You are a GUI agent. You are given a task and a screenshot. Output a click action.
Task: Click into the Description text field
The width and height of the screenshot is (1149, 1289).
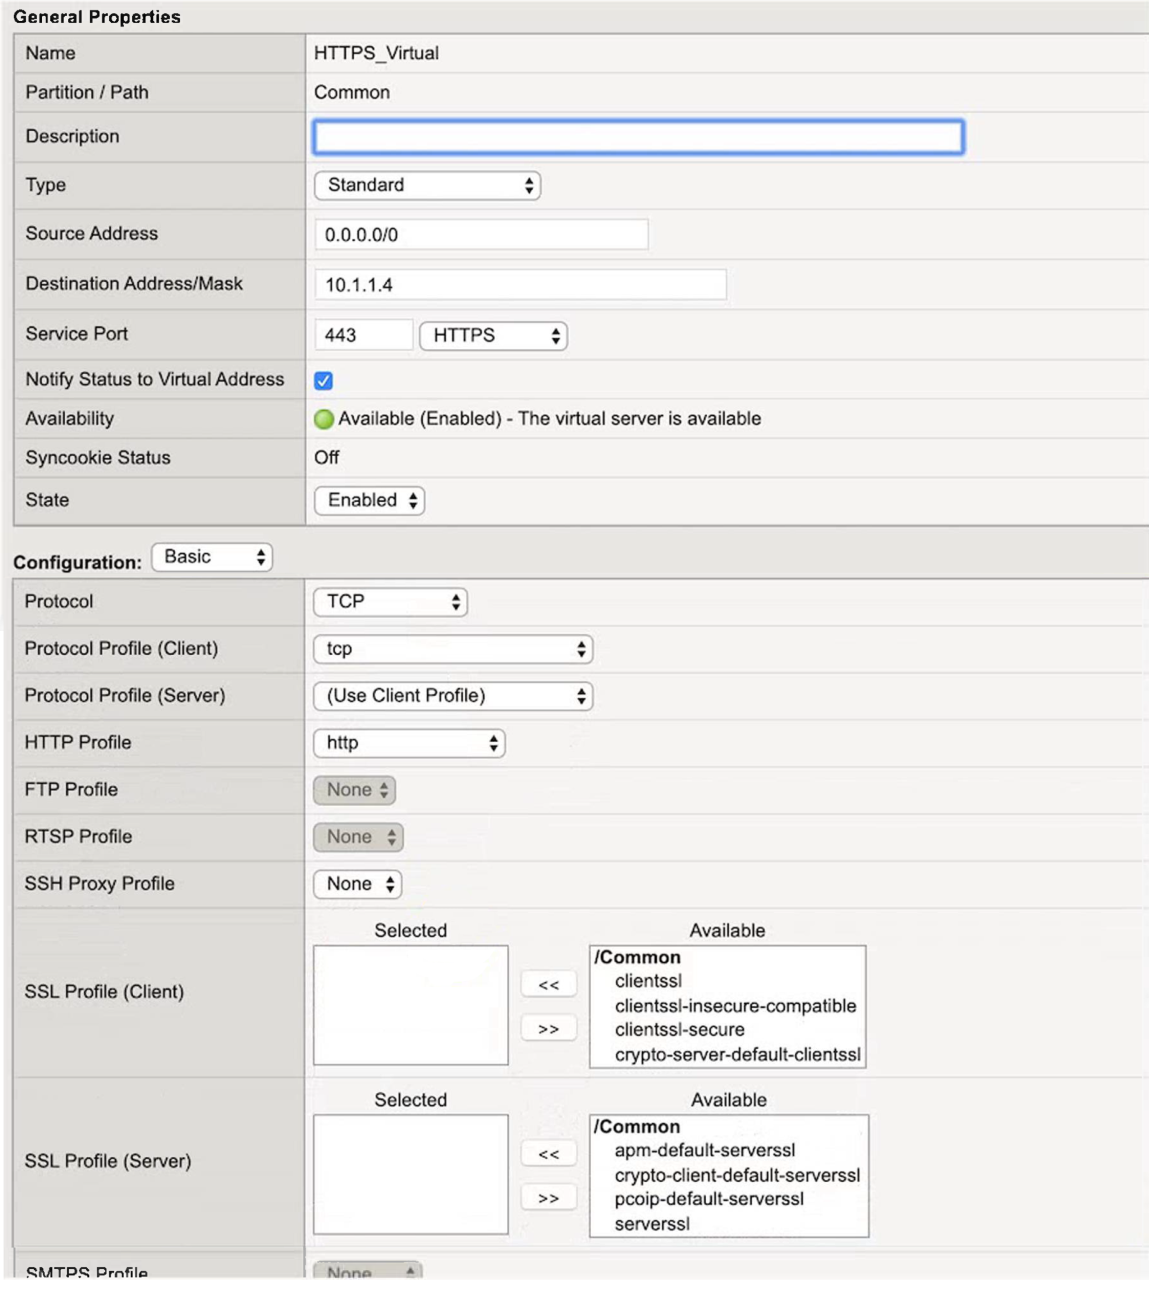click(x=638, y=137)
